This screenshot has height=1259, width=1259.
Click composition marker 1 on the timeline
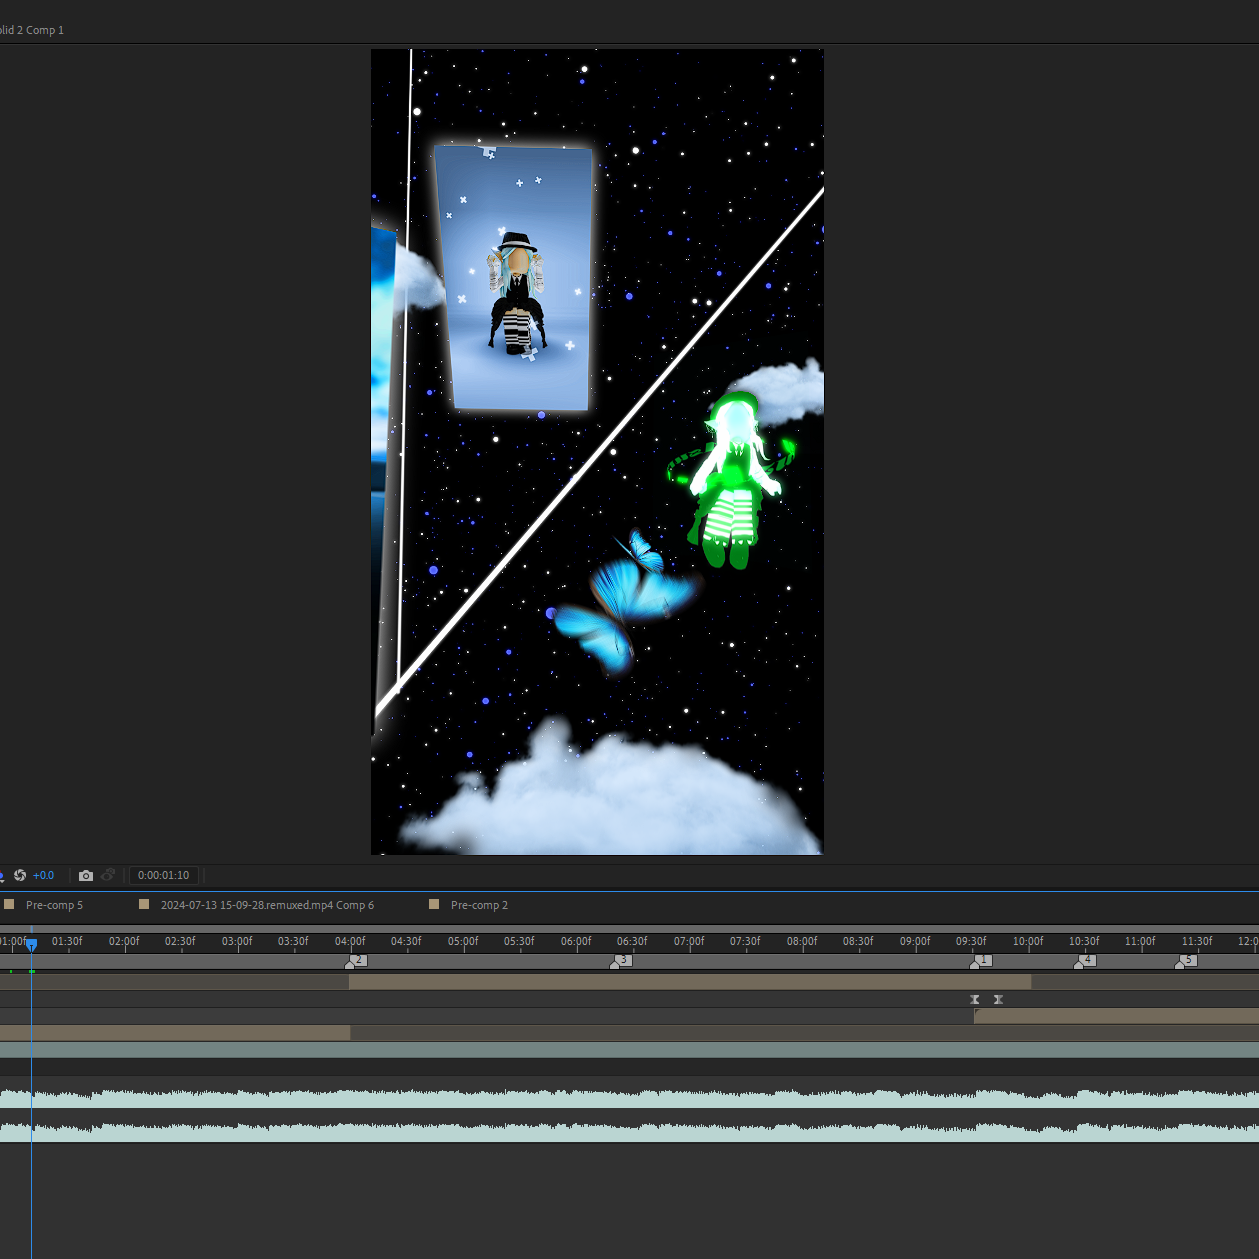(983, 961)
